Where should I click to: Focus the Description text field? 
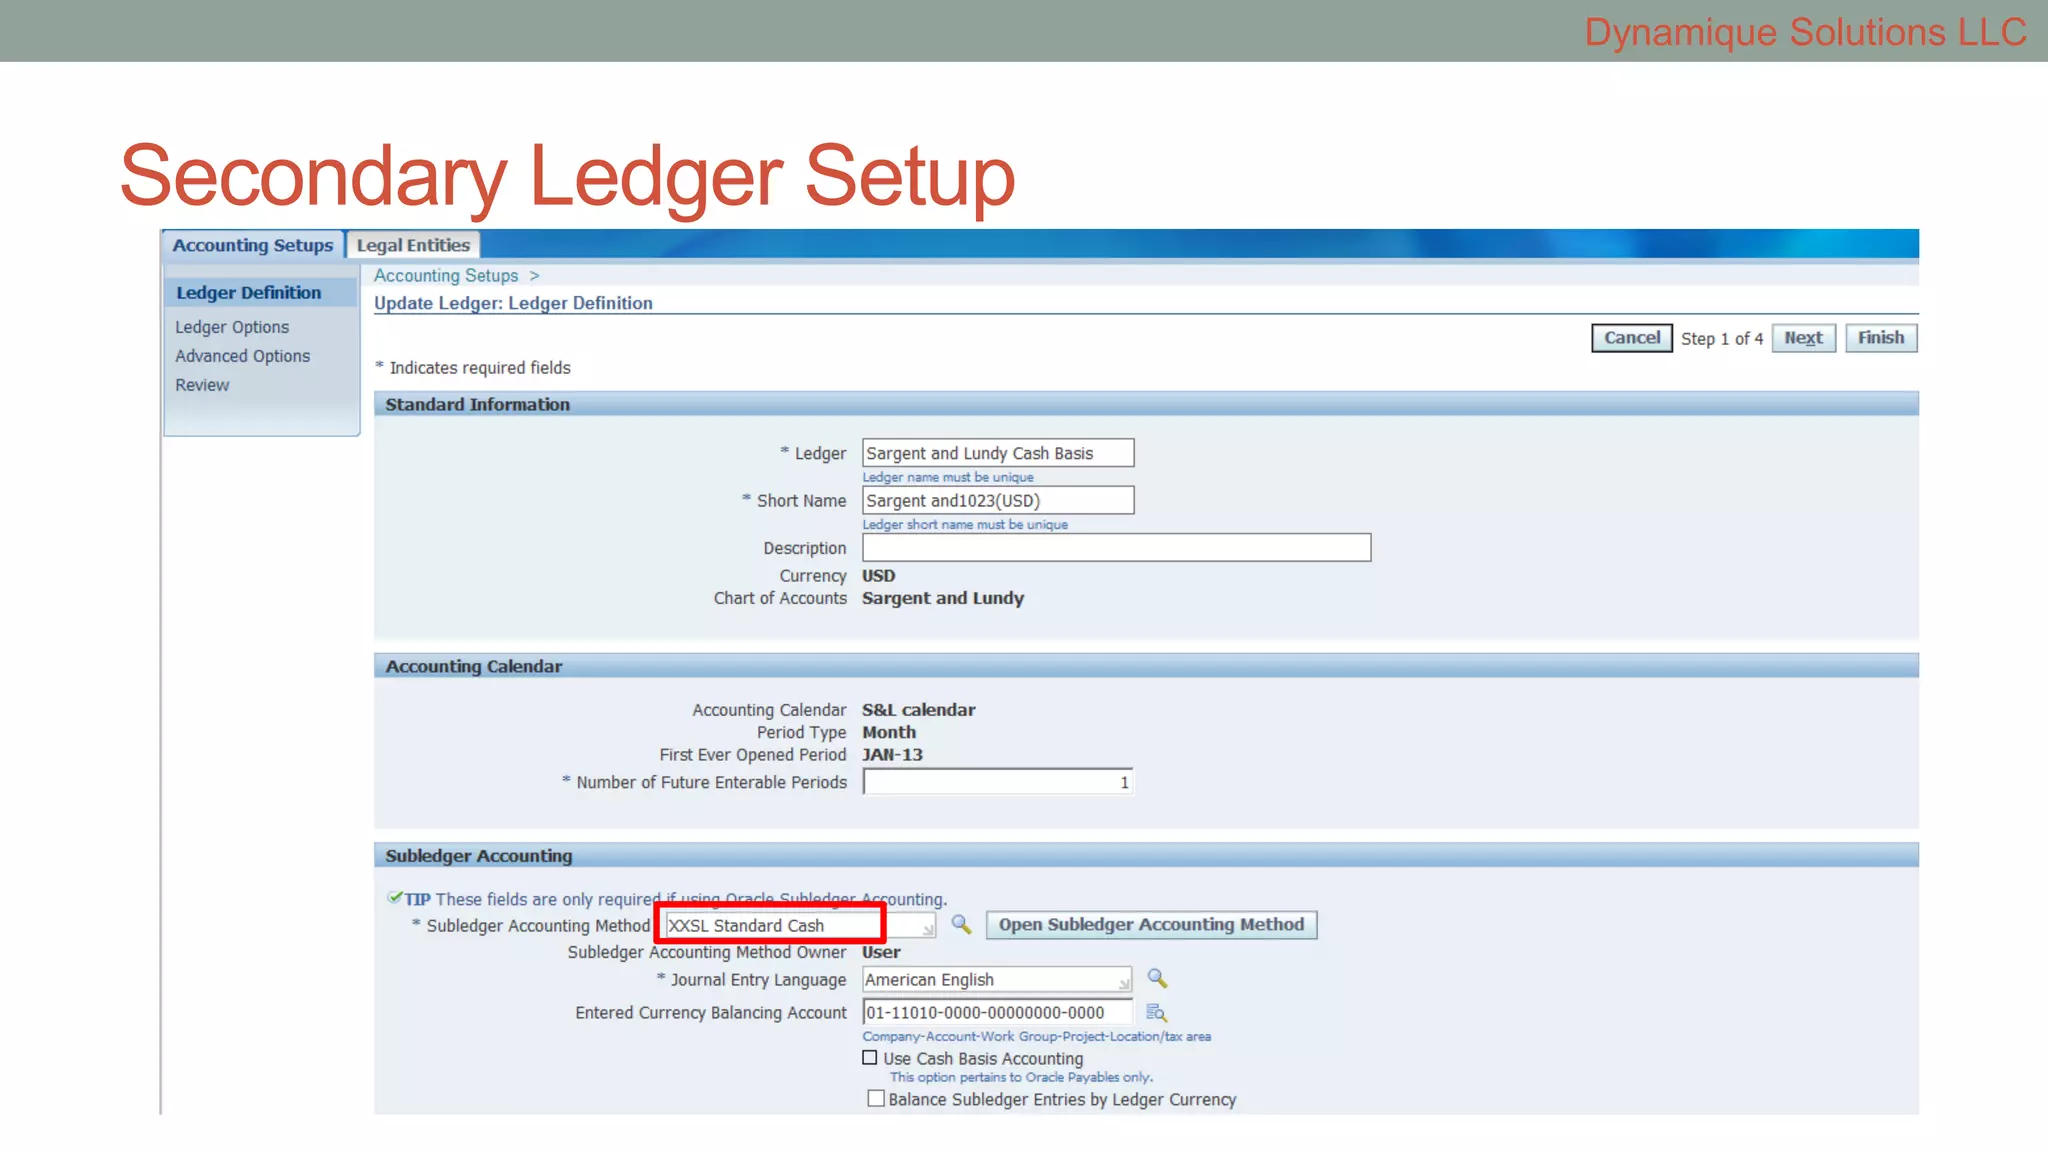coord(1116,548)
